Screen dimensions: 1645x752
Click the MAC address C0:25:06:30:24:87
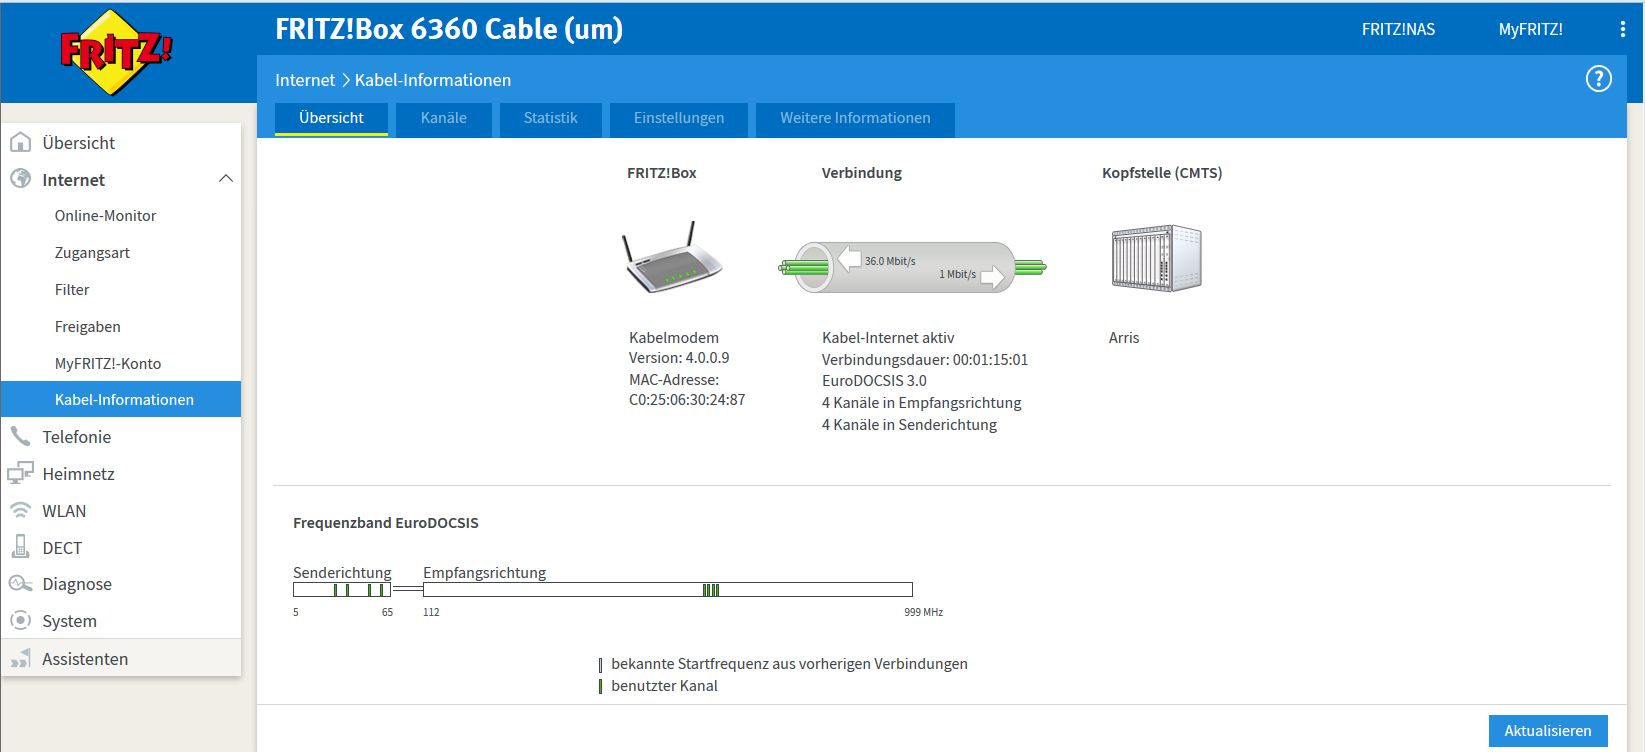[x=687, y=400]
